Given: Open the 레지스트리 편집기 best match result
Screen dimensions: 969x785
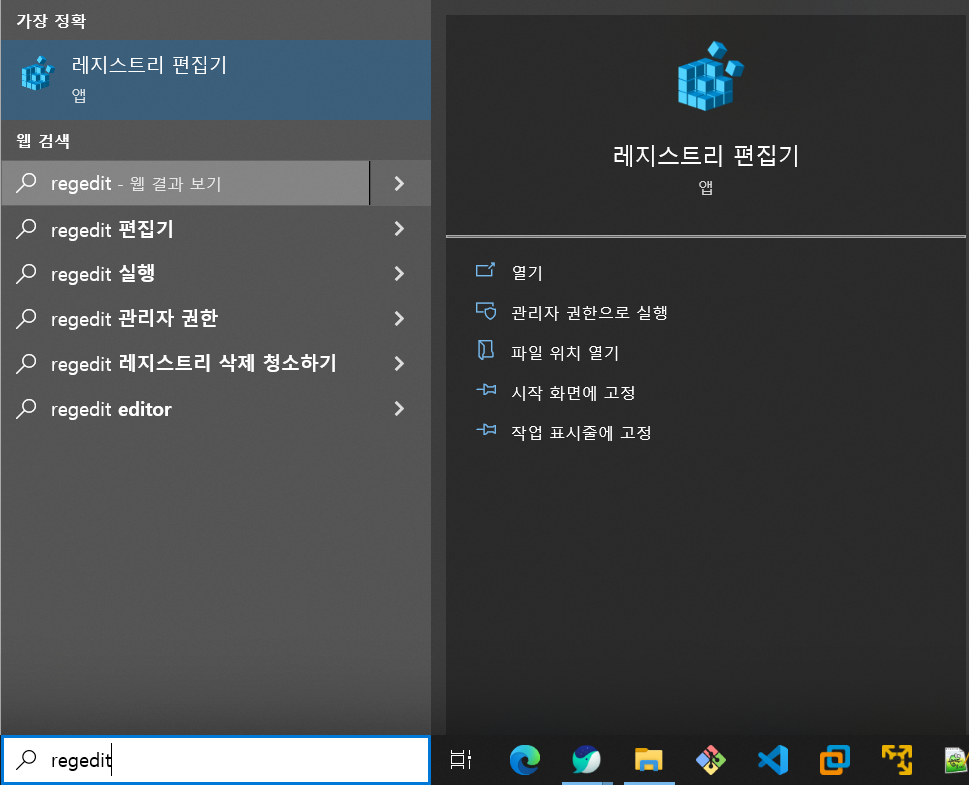Looking at the screenshot, I should coord(216,80).
